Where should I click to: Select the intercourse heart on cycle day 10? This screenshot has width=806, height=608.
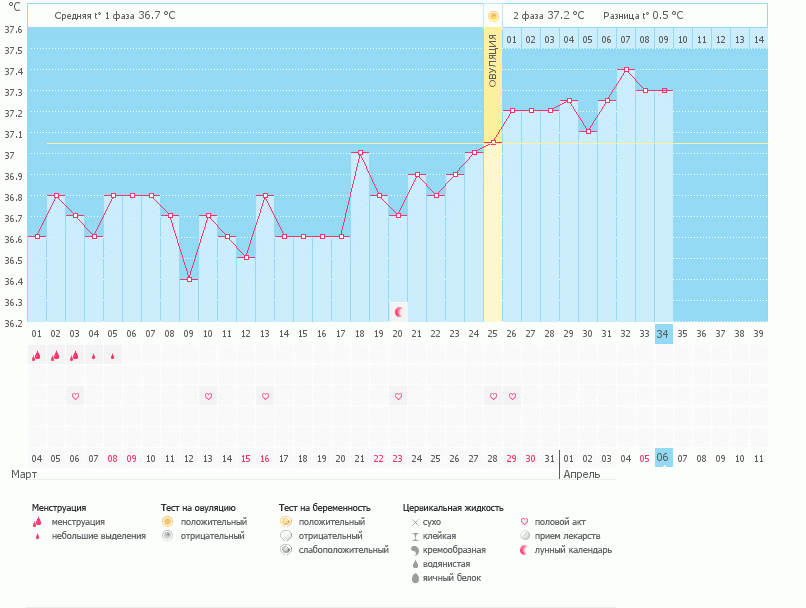tap(208, 397)
